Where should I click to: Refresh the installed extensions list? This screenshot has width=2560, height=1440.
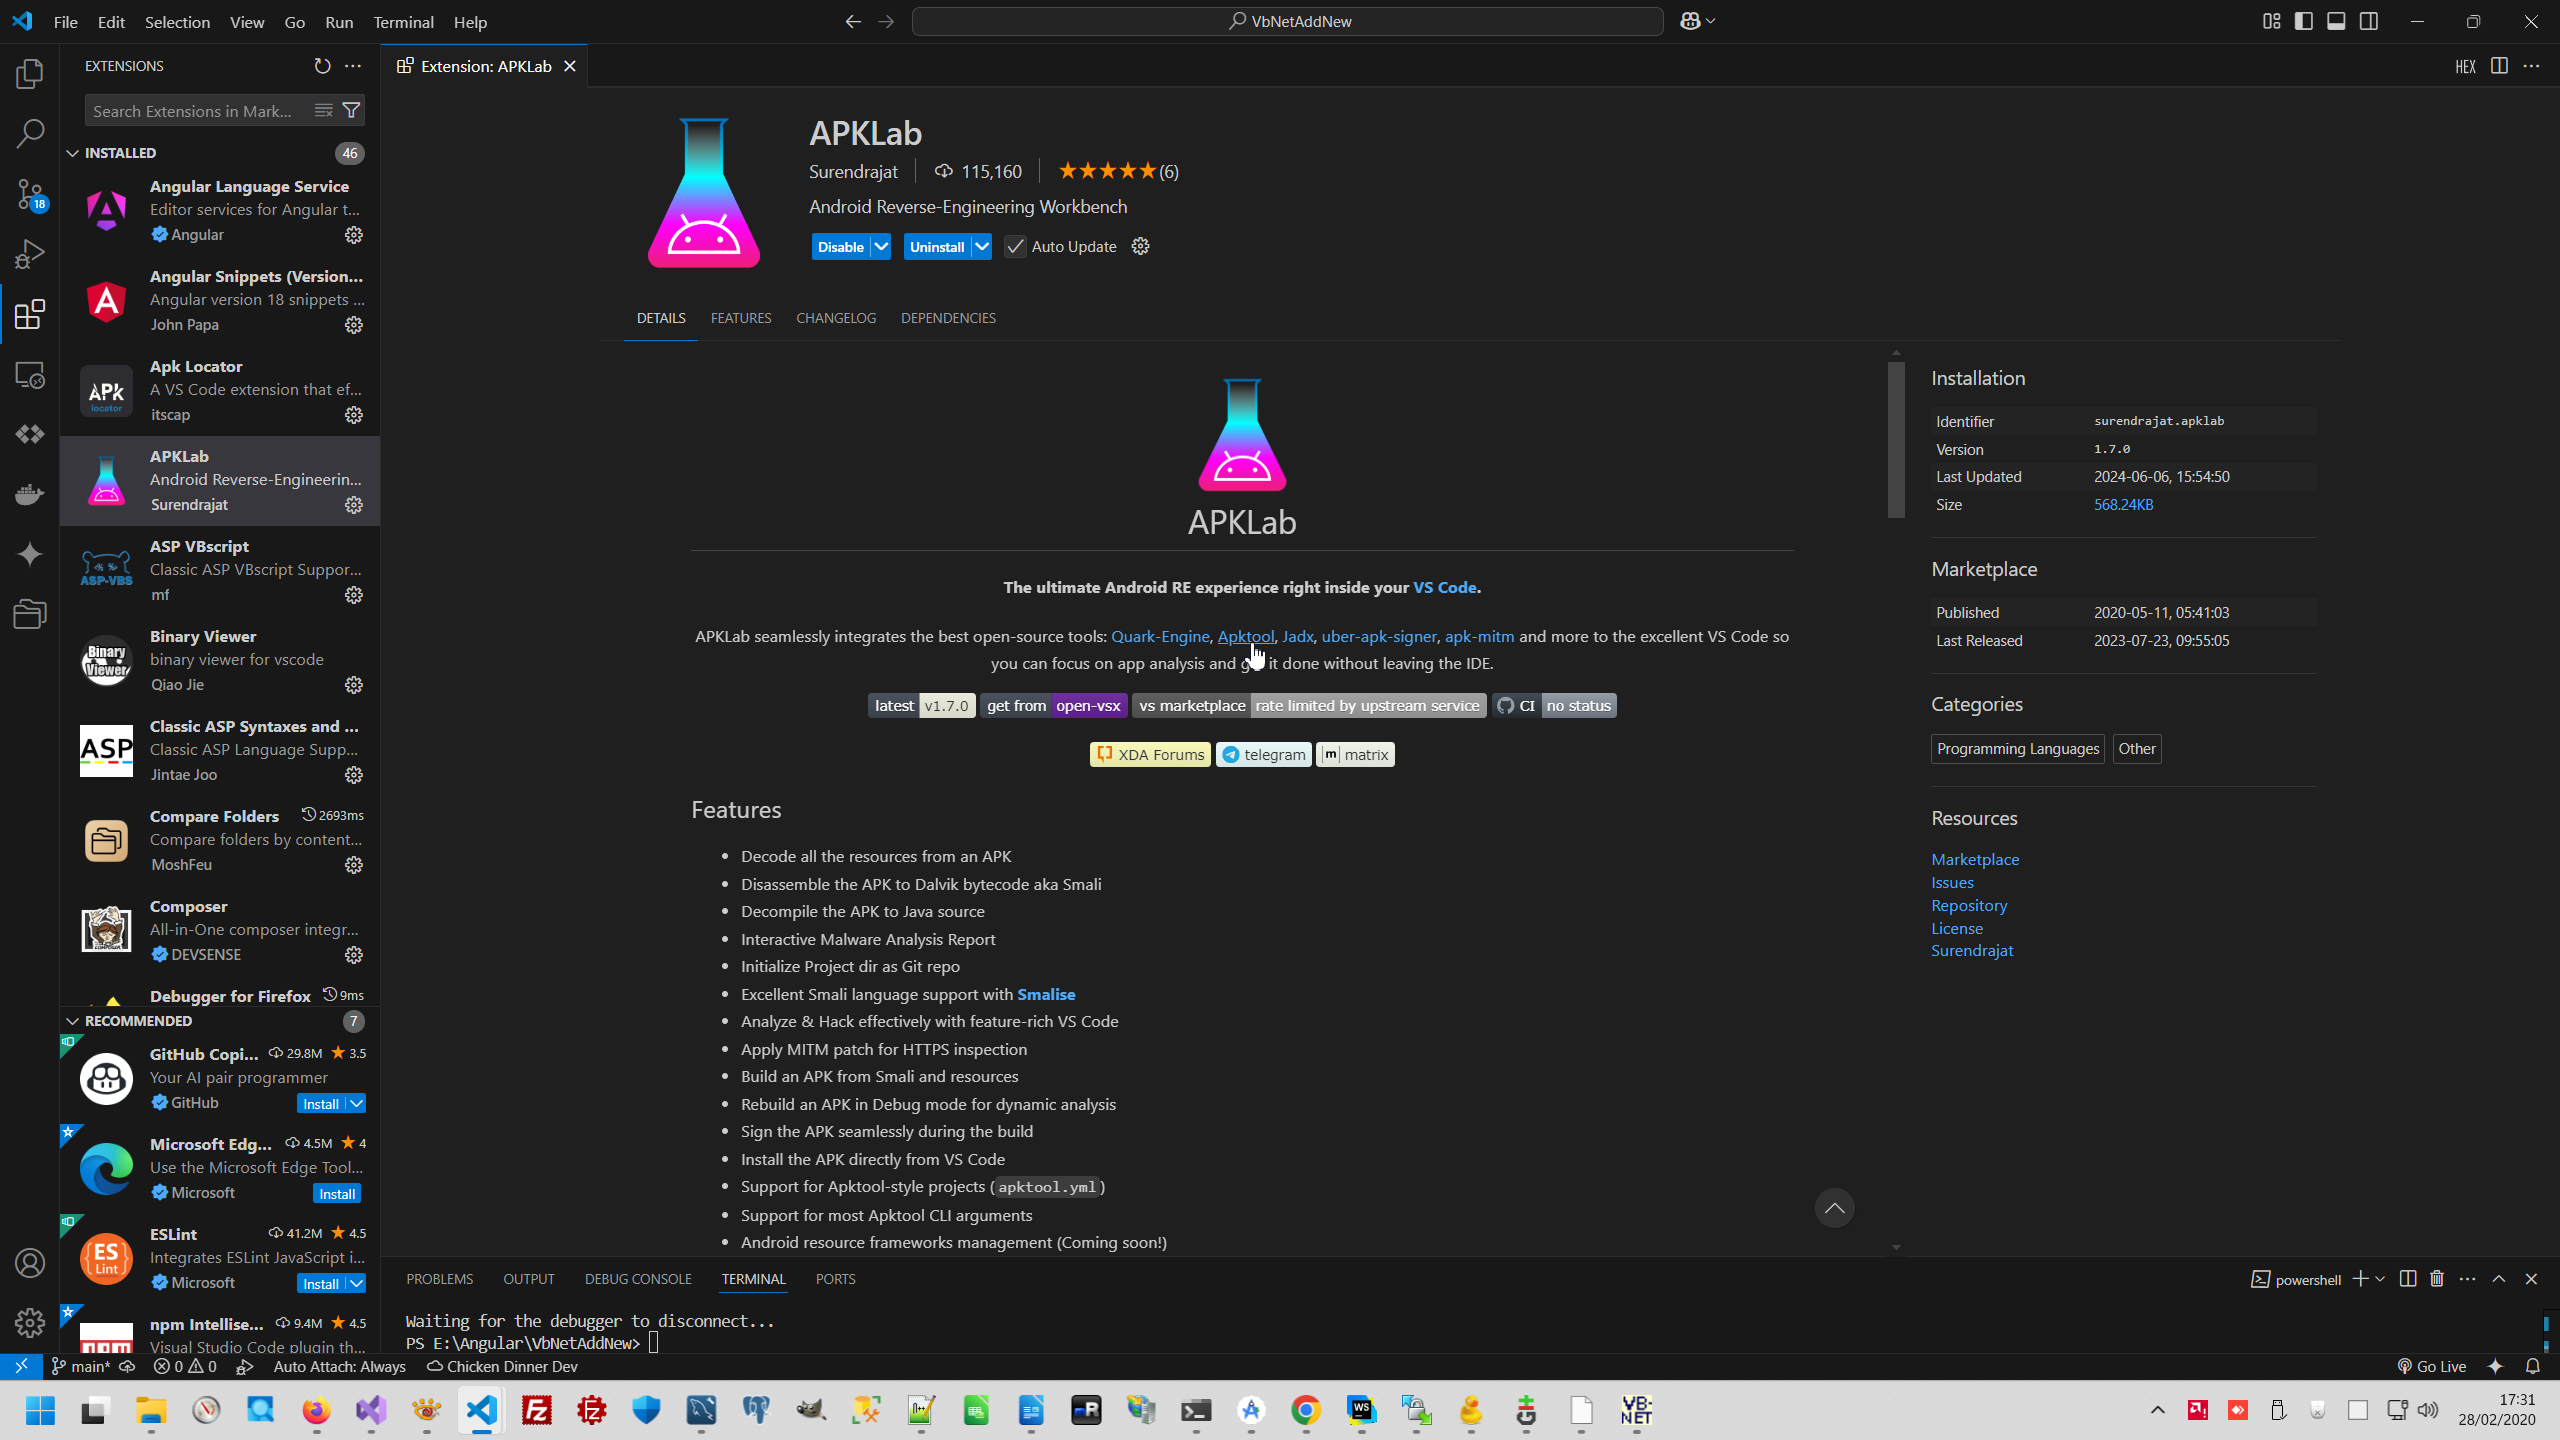pos(320,66)
